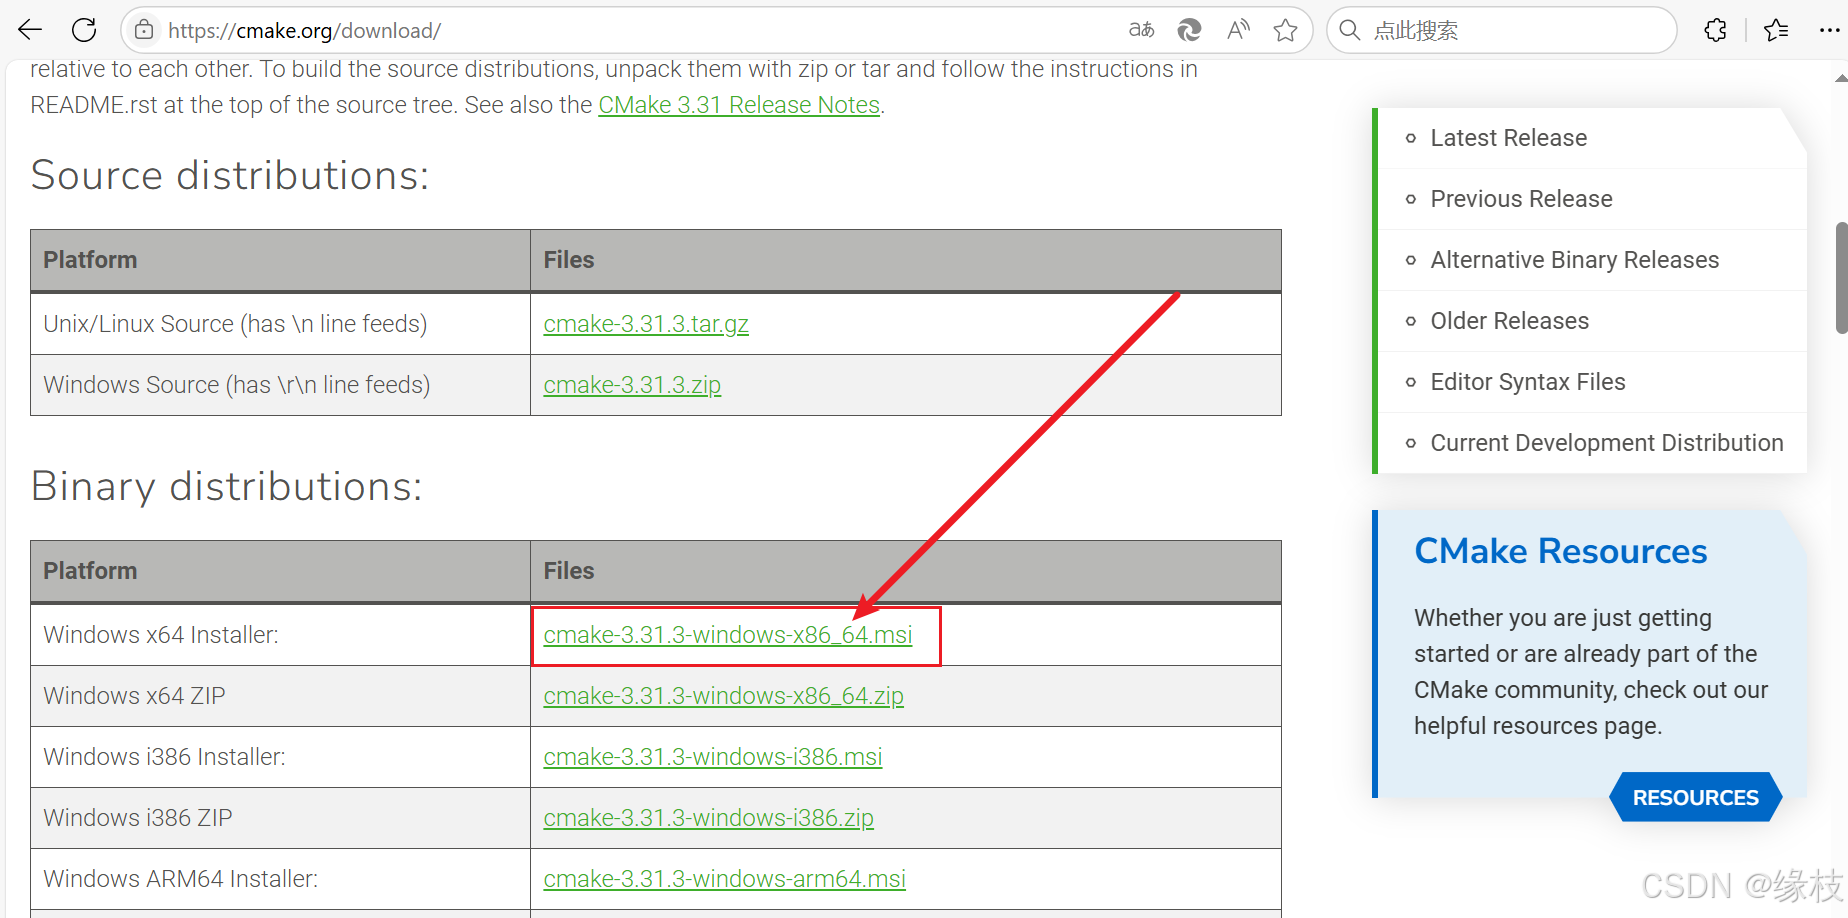Click the magnifier in the search box
The image size is (1848, 918).
tap(1349, 30)
